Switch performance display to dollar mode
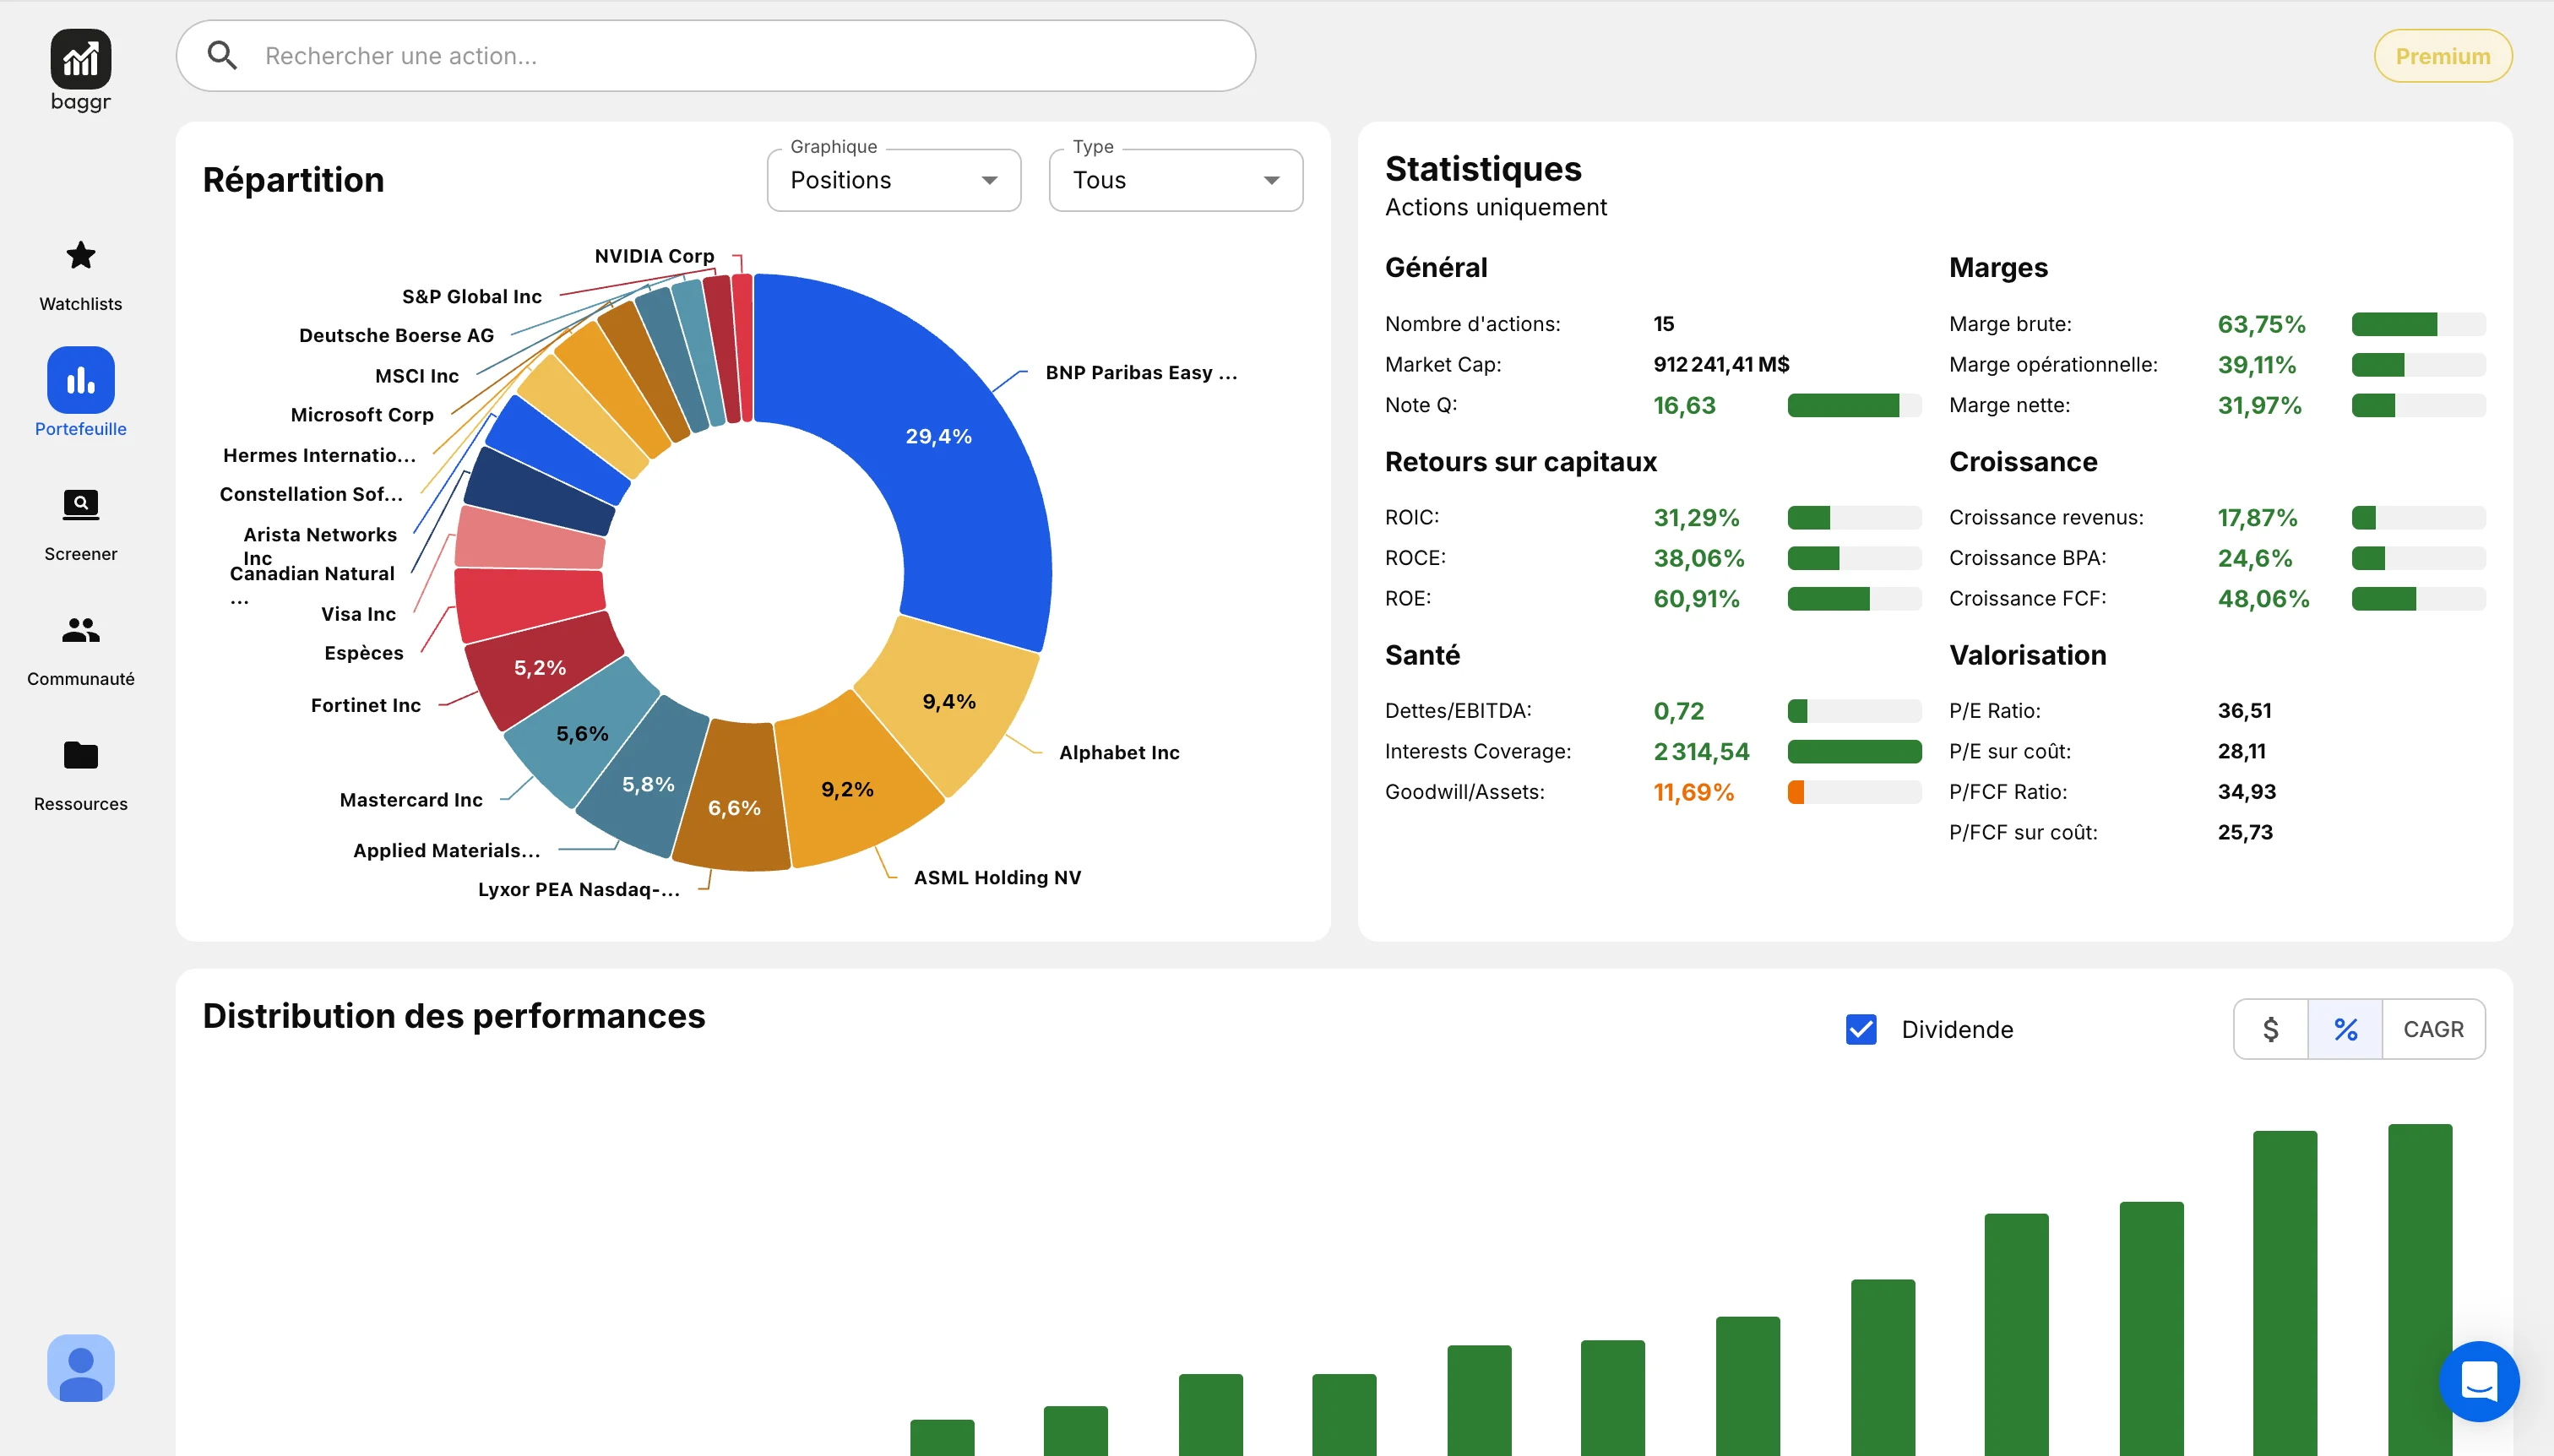 tap(2270, 1029)
